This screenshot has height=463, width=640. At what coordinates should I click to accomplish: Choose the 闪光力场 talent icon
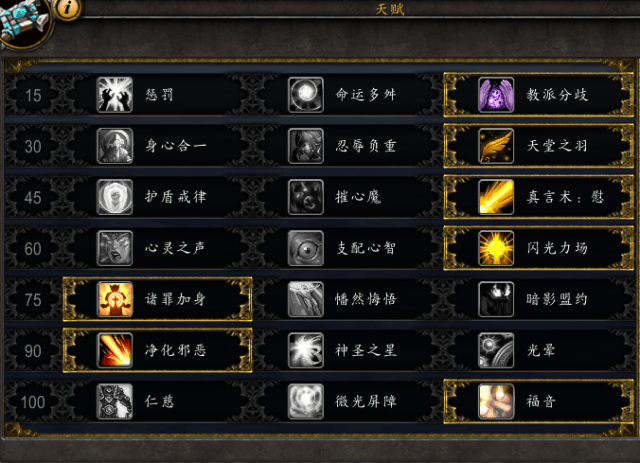(496, 248)
